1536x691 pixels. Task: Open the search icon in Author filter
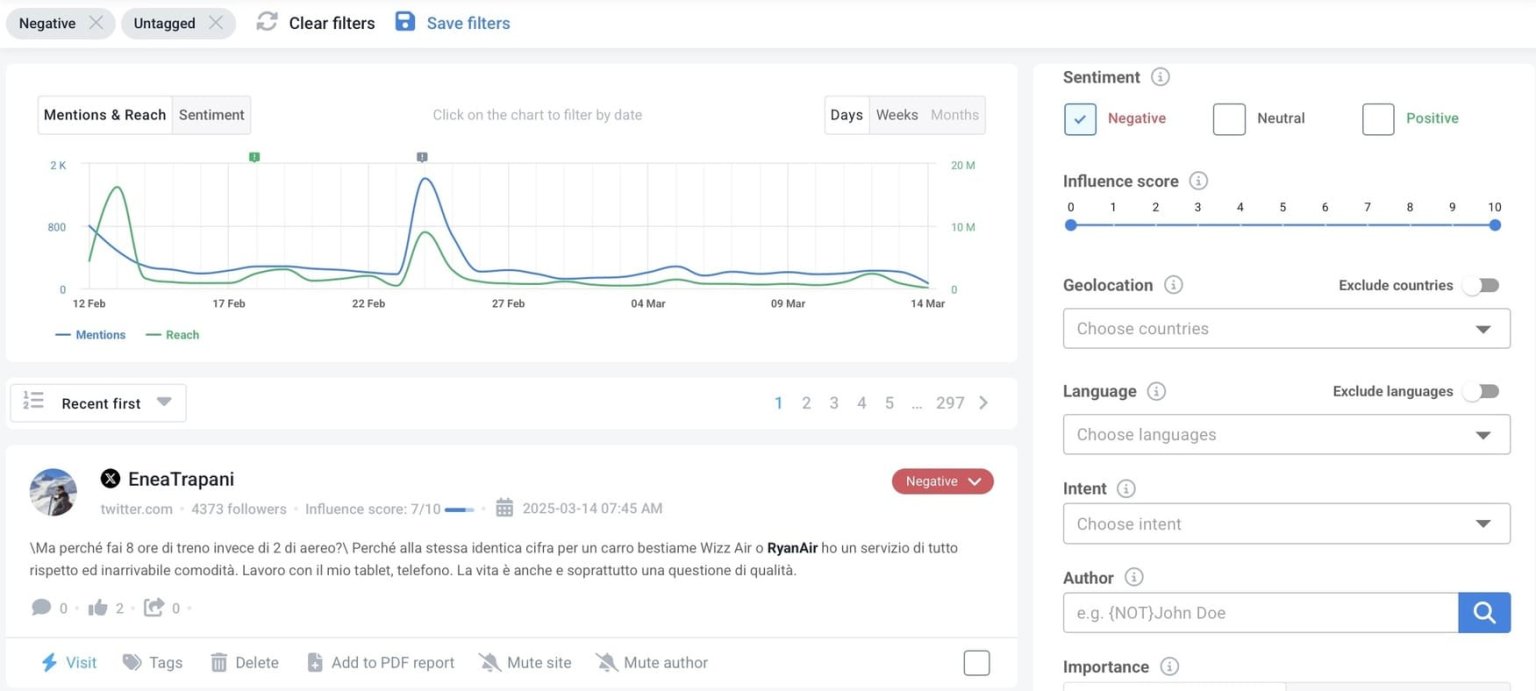point(1484,612)
